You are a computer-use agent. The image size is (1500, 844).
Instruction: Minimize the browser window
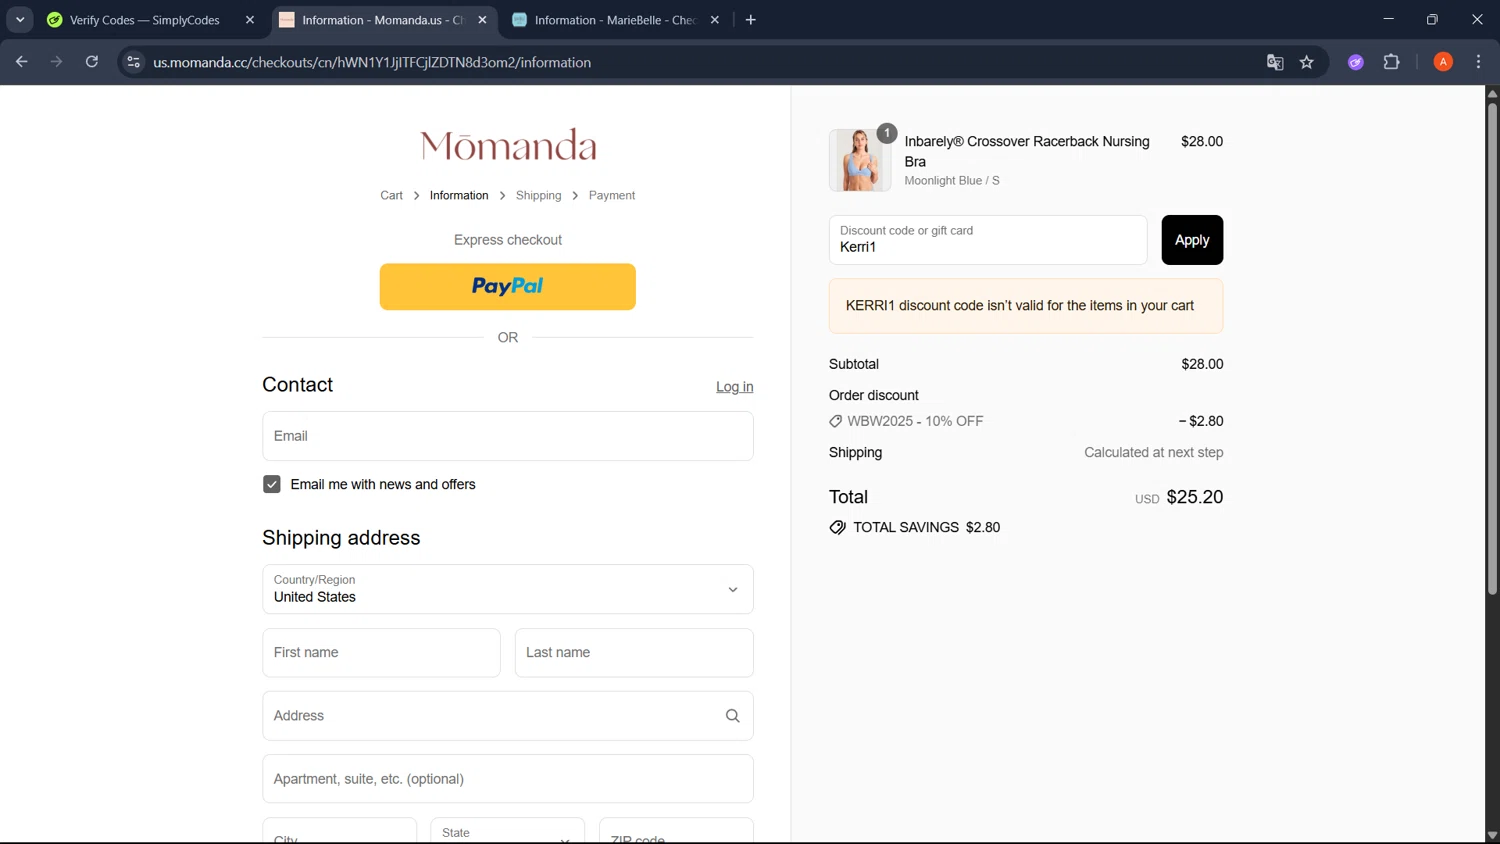1388,19
